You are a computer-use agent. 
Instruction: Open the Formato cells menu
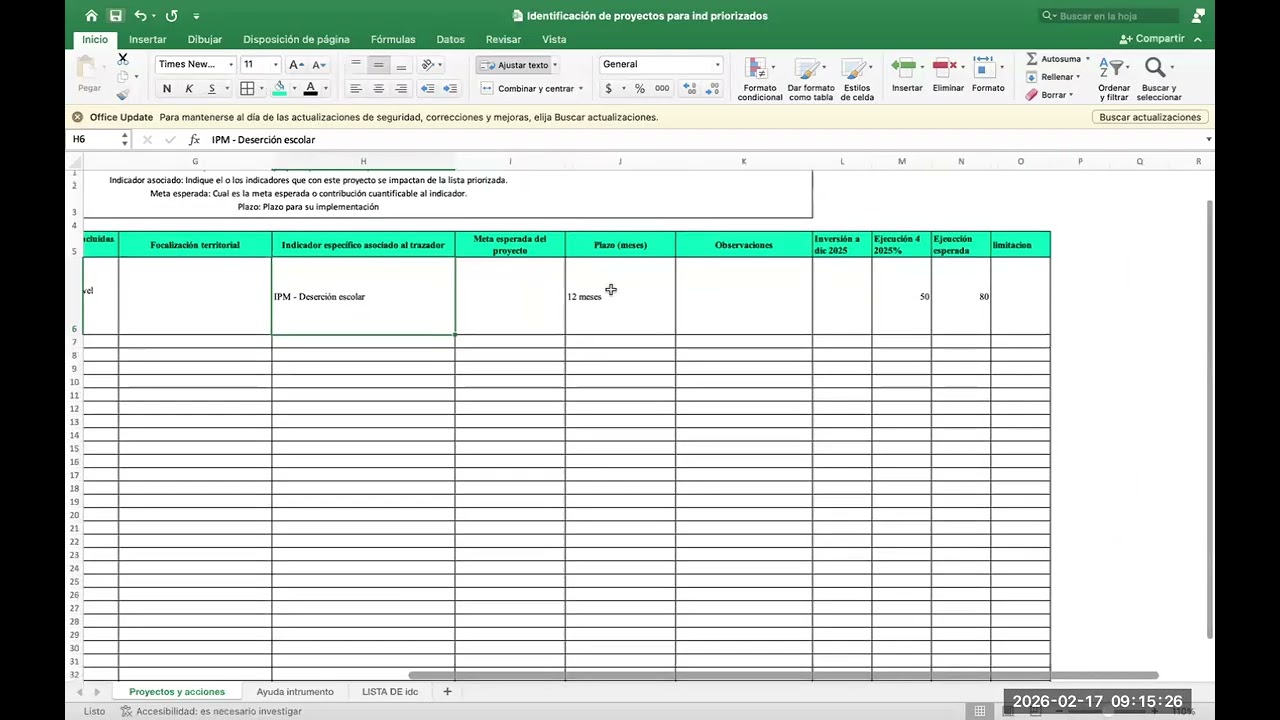coord(988,75)
